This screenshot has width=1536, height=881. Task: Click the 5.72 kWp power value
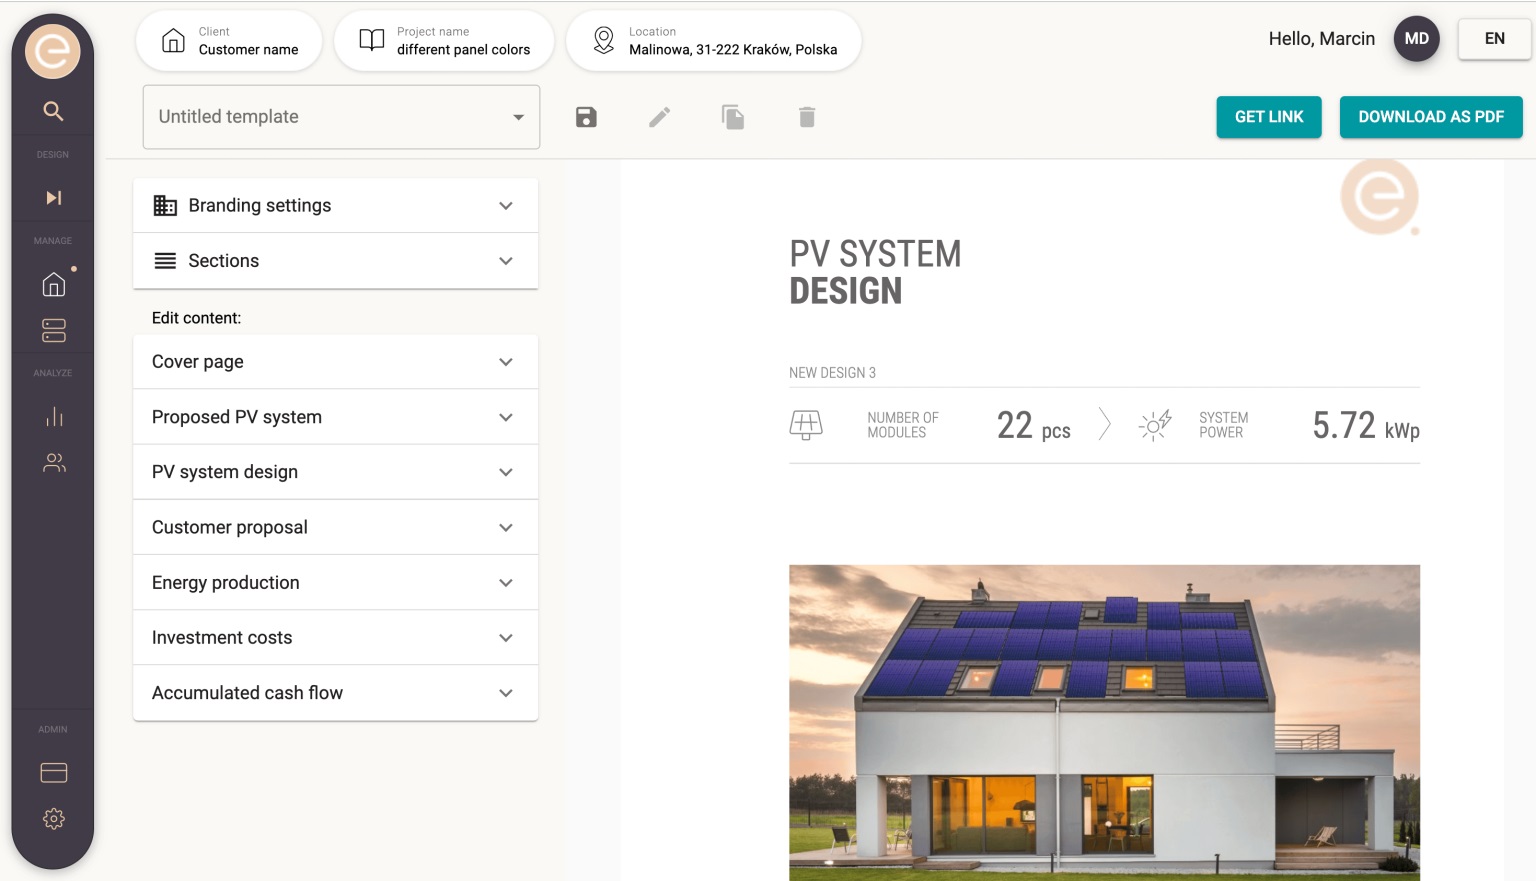tap(1366, 426)
